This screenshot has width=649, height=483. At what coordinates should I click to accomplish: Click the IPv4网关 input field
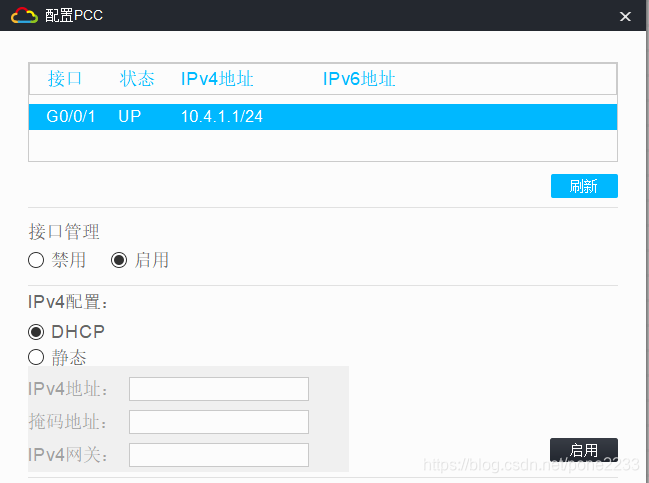coord(219,455)
